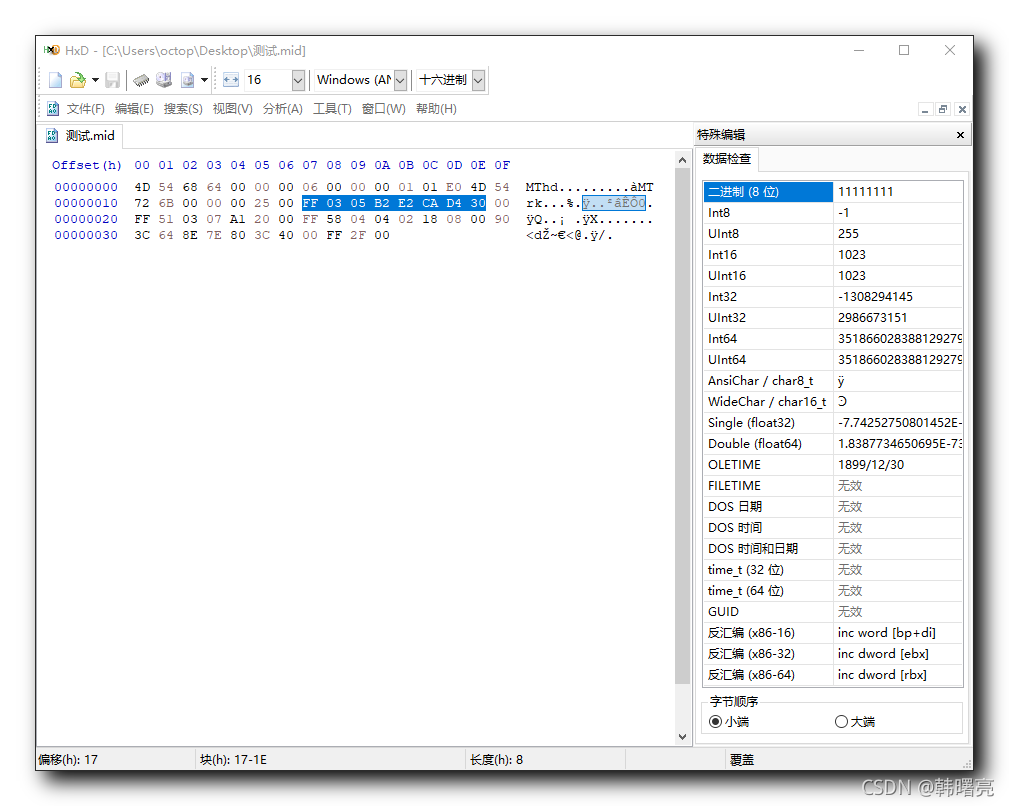
Task: Open the 窗口(W) menu
Action: [384, 109]
